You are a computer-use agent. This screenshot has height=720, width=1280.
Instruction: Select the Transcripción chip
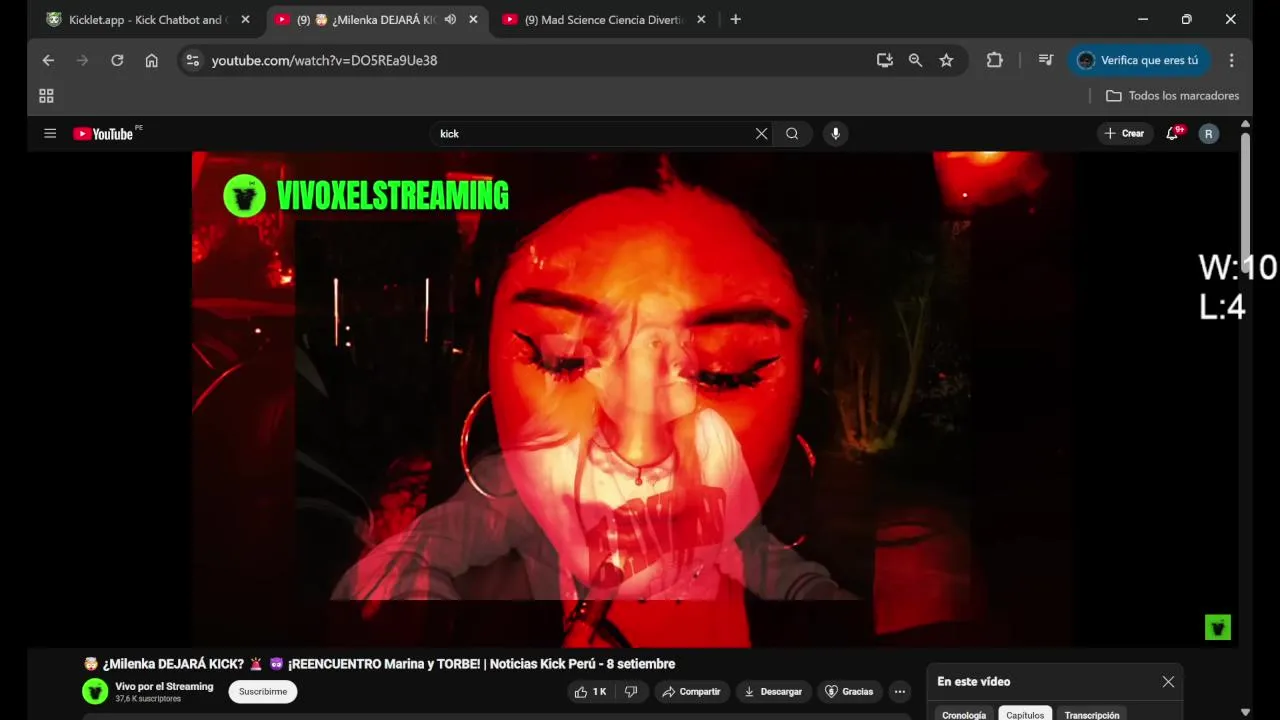[x=1091, y=714]
